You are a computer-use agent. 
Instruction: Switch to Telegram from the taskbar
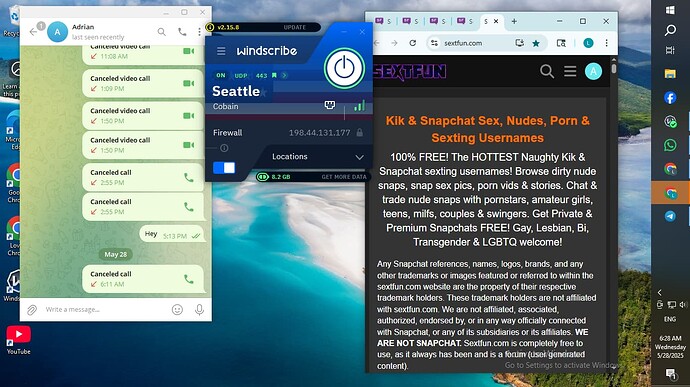point(670,216)
